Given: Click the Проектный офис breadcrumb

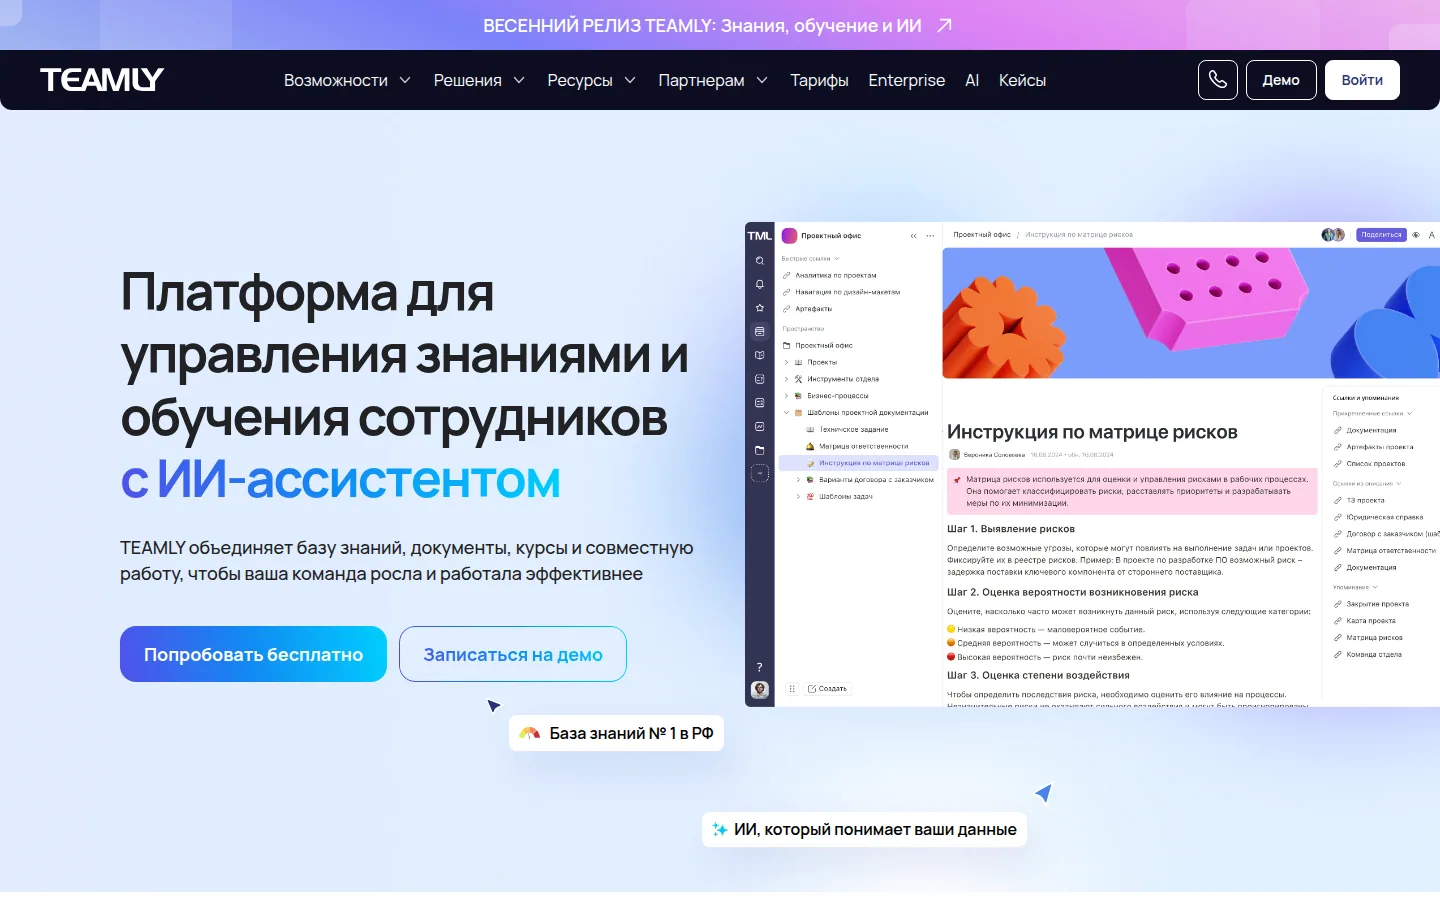Looking at the screenshot, I should 982,235.
